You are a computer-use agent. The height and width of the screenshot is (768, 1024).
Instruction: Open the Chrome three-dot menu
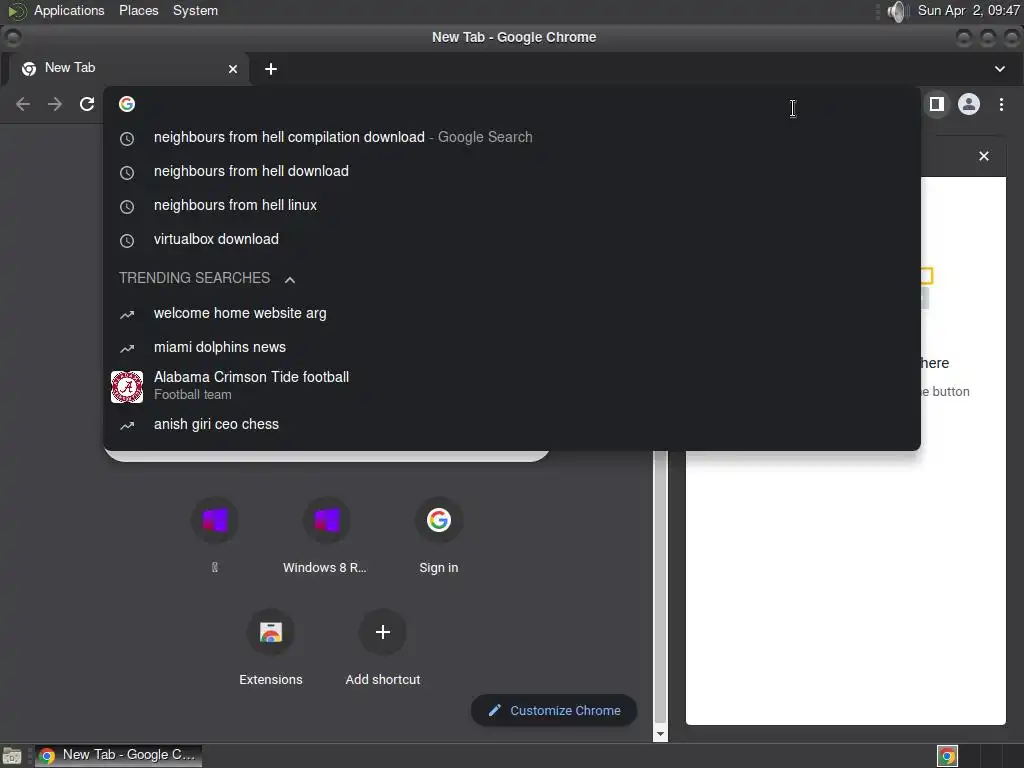tap(1001, 104)
